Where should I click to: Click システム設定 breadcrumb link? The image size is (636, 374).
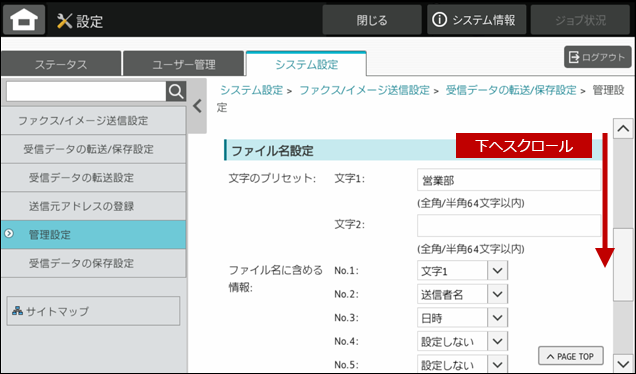click(251, 90)
